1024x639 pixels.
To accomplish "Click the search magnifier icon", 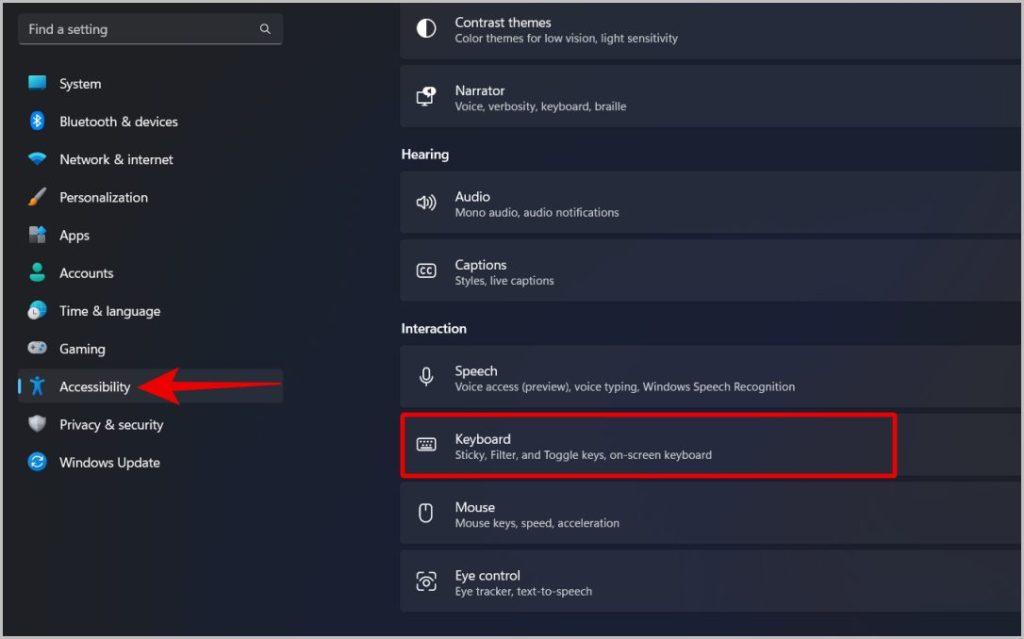I will [x=264, y=29].
